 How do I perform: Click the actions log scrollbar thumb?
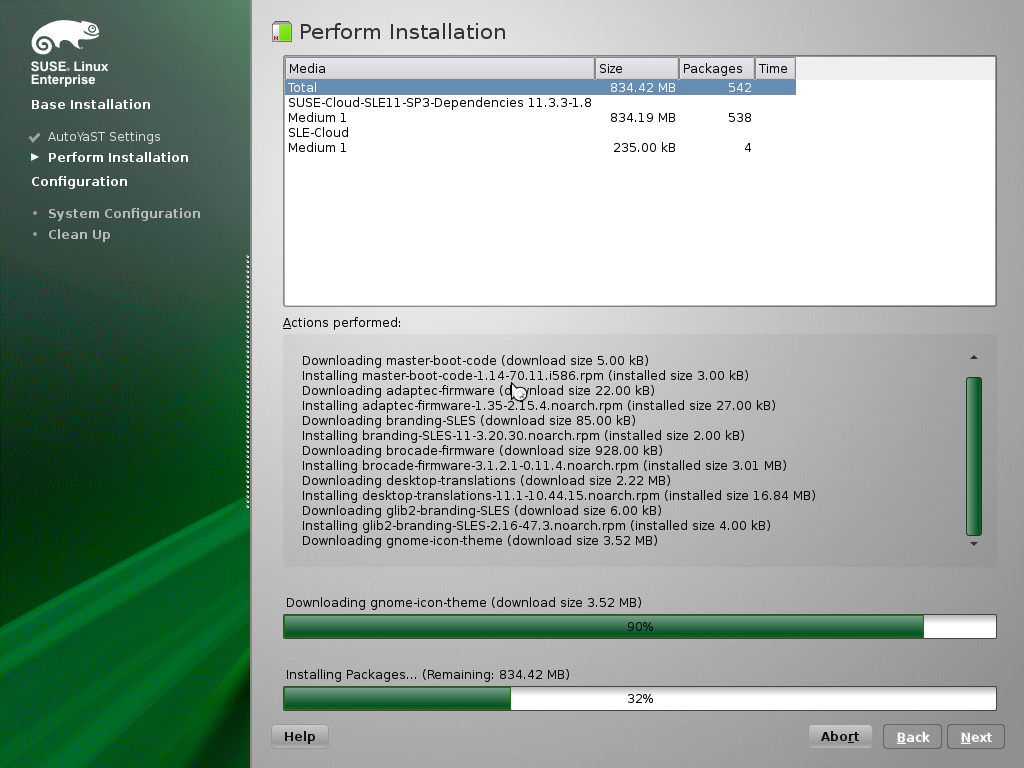click(x=974, y=456)
